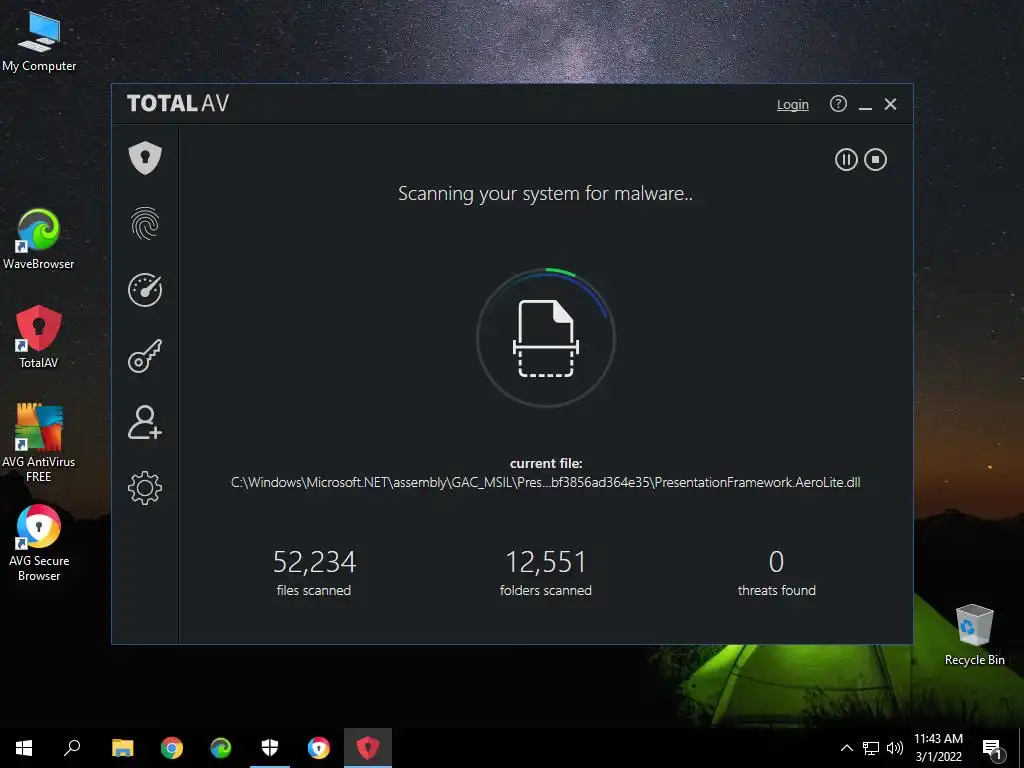Open the TotalAV help question mark
This screenshot has width=1024, height=768.
[838, 104]
